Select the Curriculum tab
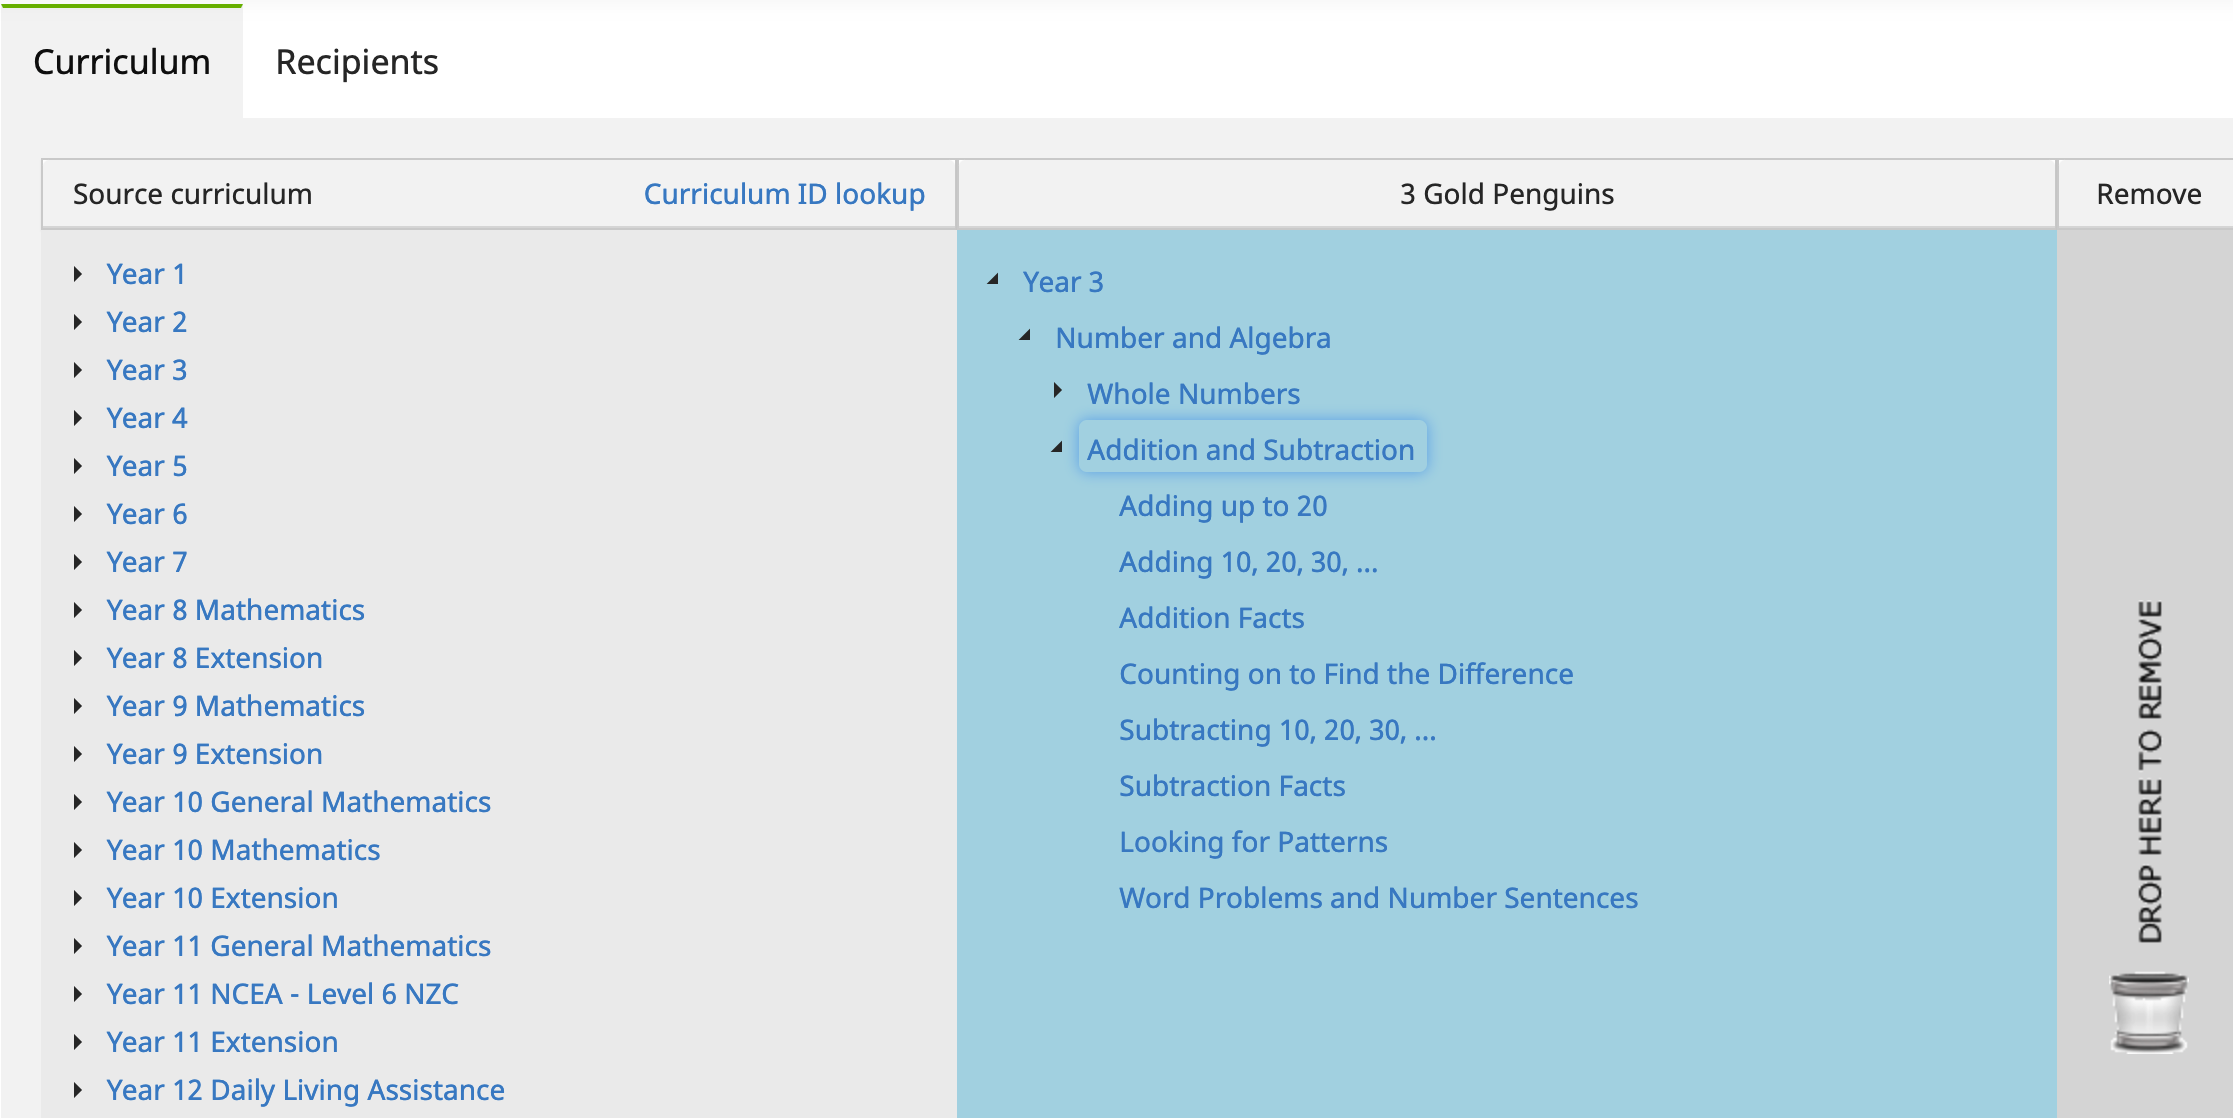The height and width of the screenshot is (1118, 2233). pos(122,62)
